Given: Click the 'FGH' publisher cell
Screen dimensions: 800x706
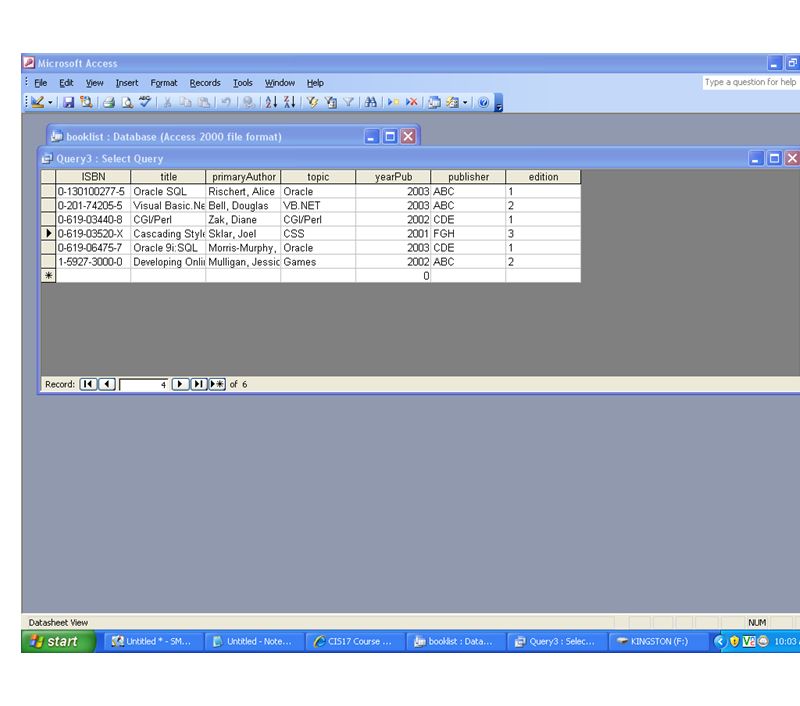Looking at the screenshot, I should click(x=468, y=234).
